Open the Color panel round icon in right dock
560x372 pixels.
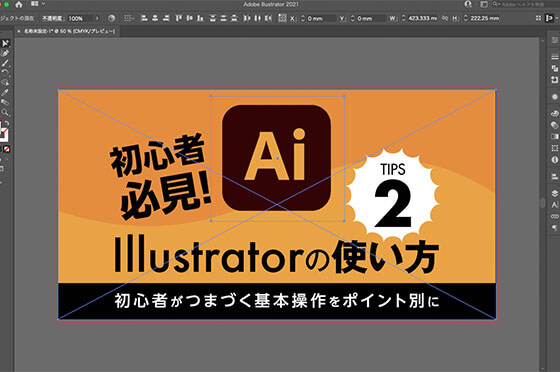click(x=555, y=97)
